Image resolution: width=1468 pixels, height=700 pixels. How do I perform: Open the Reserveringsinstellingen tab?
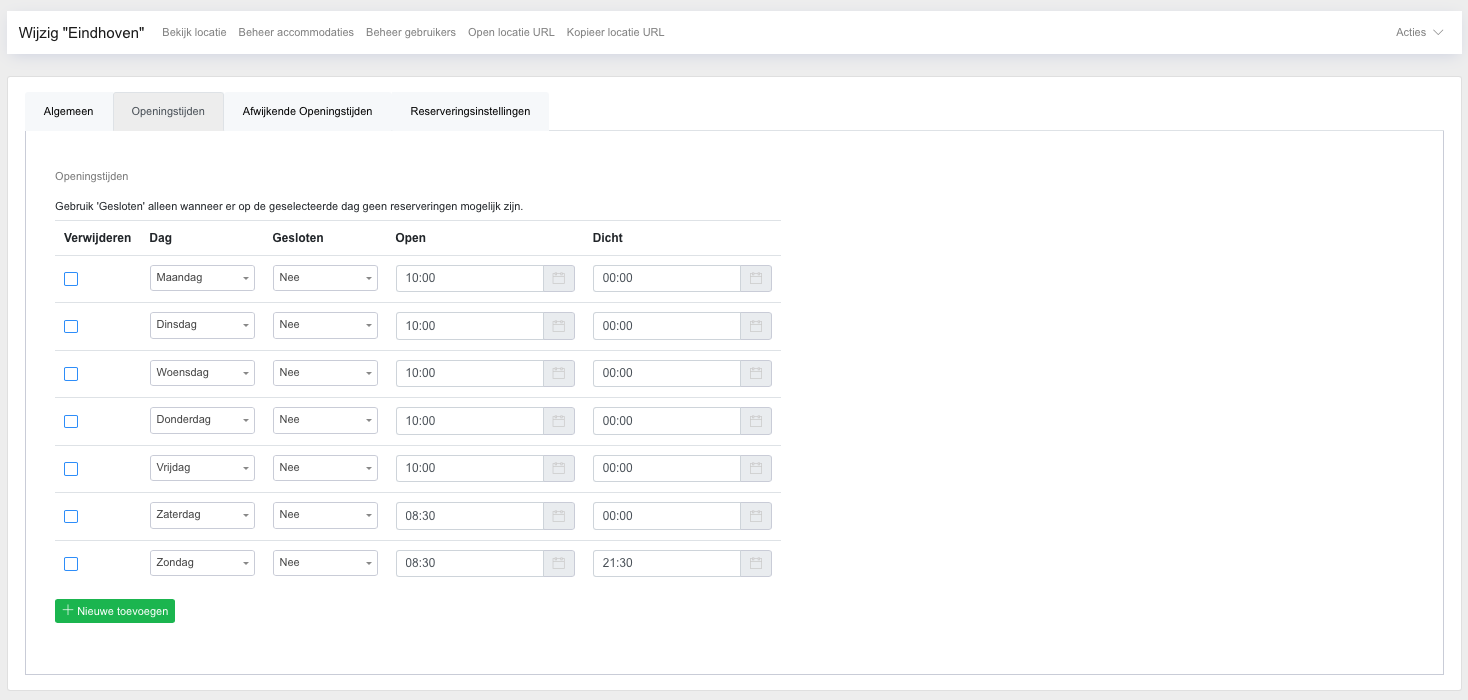(x=470, y=111)
